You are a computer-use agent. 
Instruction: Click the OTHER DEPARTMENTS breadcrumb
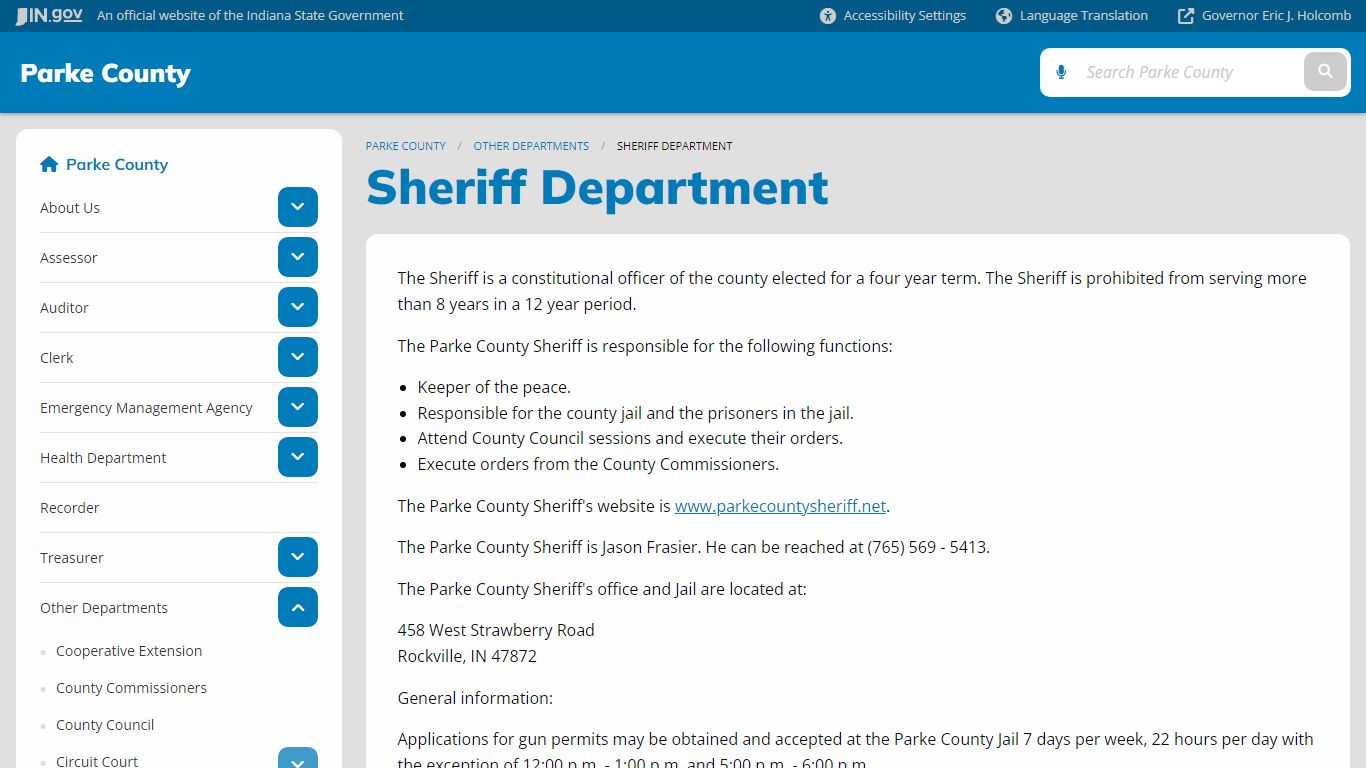pyautogui.click(x=531, y=146)
